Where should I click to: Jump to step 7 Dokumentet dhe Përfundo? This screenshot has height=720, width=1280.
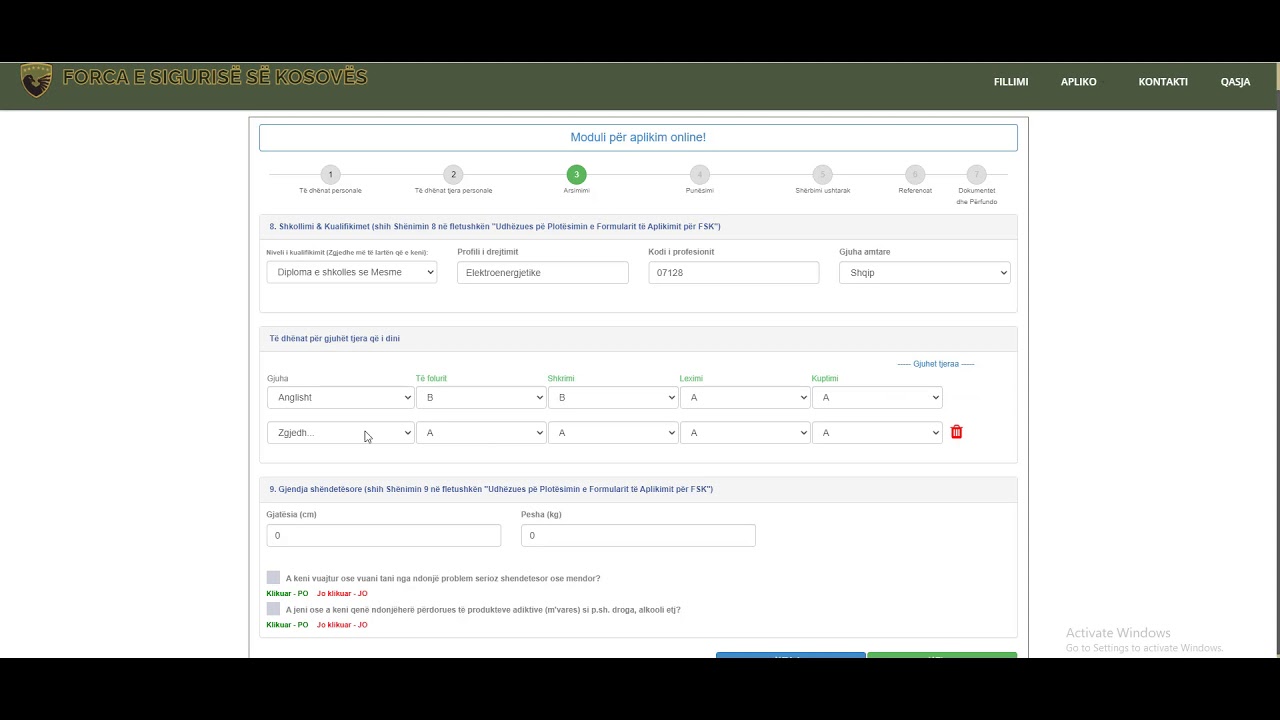[x=976, y=174]
